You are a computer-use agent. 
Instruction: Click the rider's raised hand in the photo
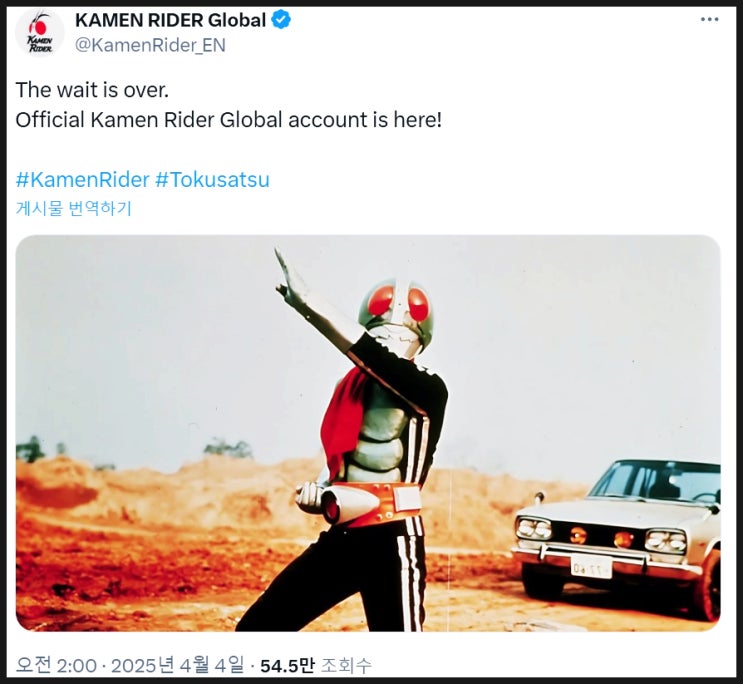(x=289, y=275)
